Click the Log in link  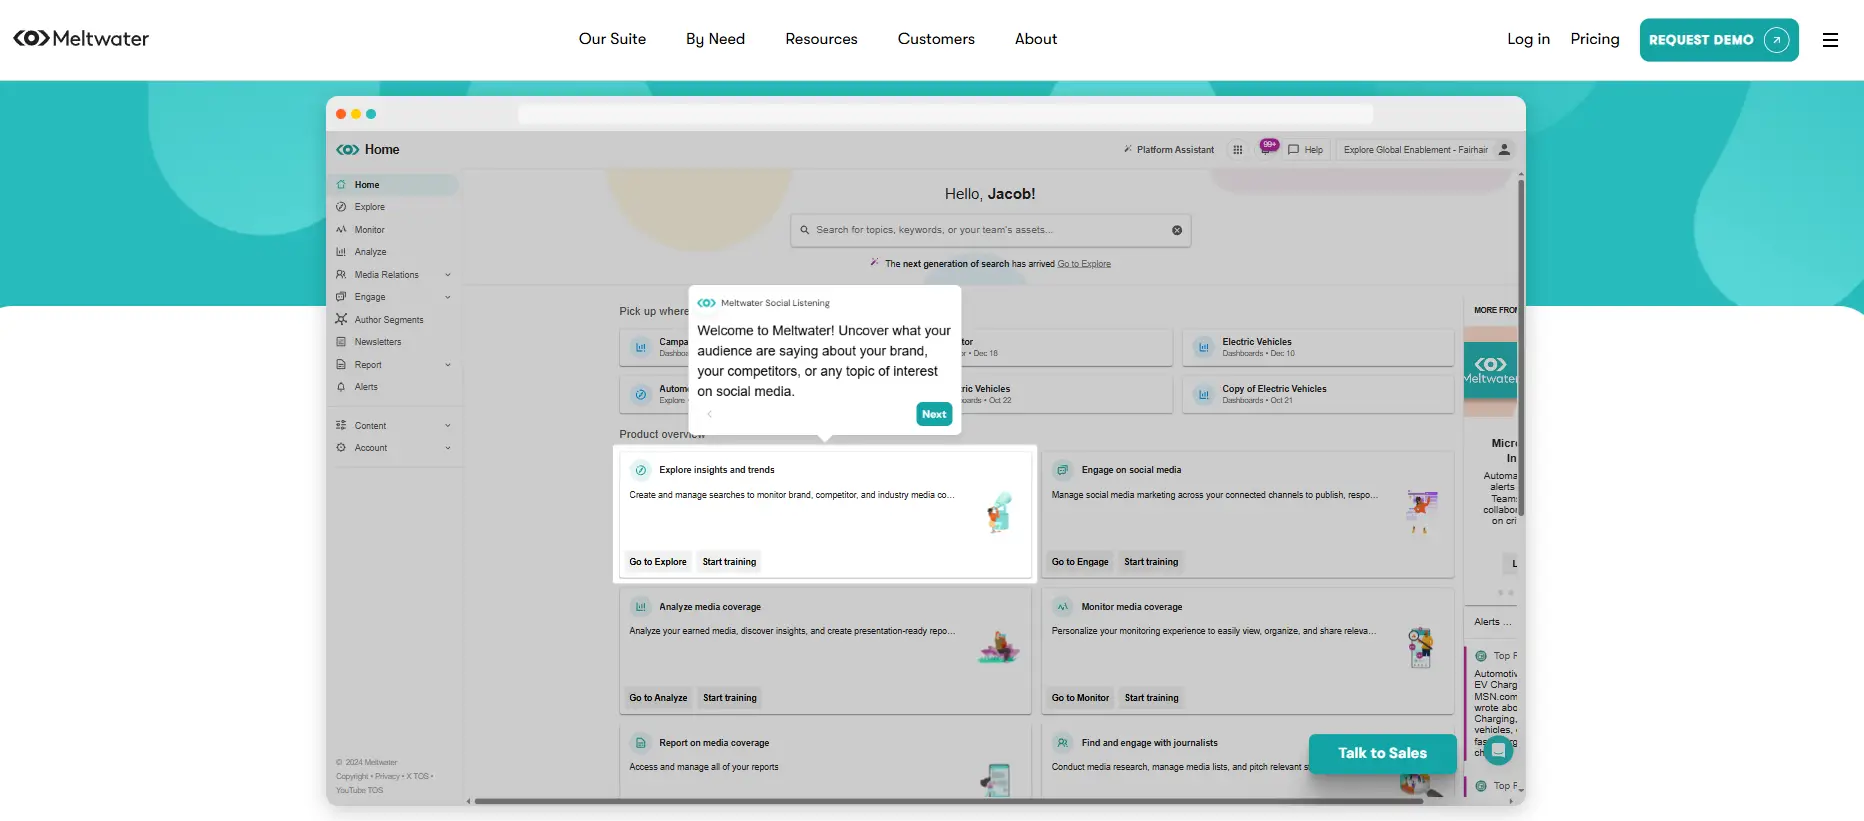[x=1528, y=39]
